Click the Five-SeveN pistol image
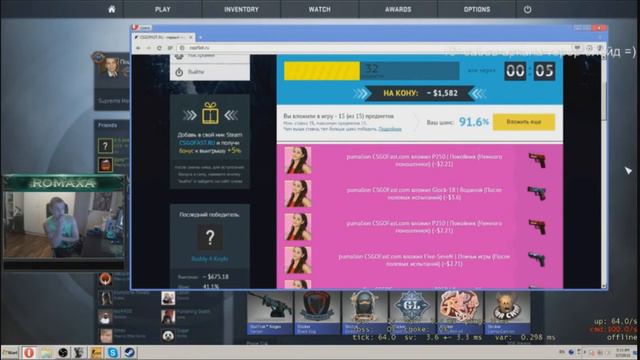The width and height of the screenshot is (640, 360). 537,259
